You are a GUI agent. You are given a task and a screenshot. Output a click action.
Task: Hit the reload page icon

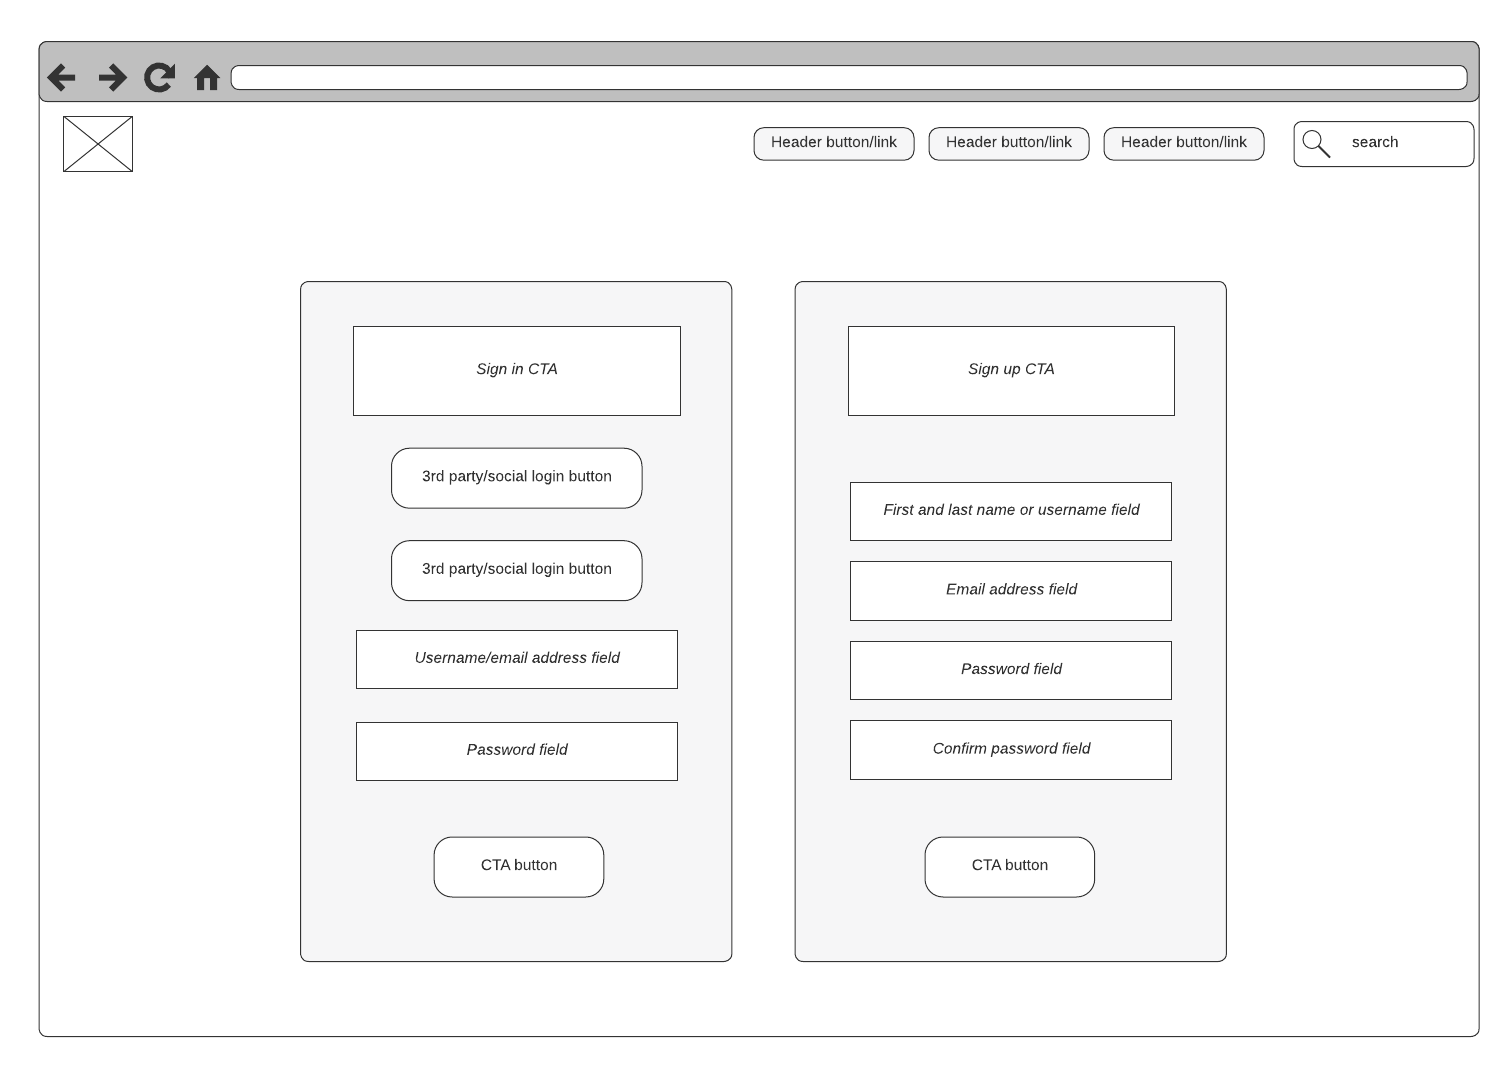[159, 78]
